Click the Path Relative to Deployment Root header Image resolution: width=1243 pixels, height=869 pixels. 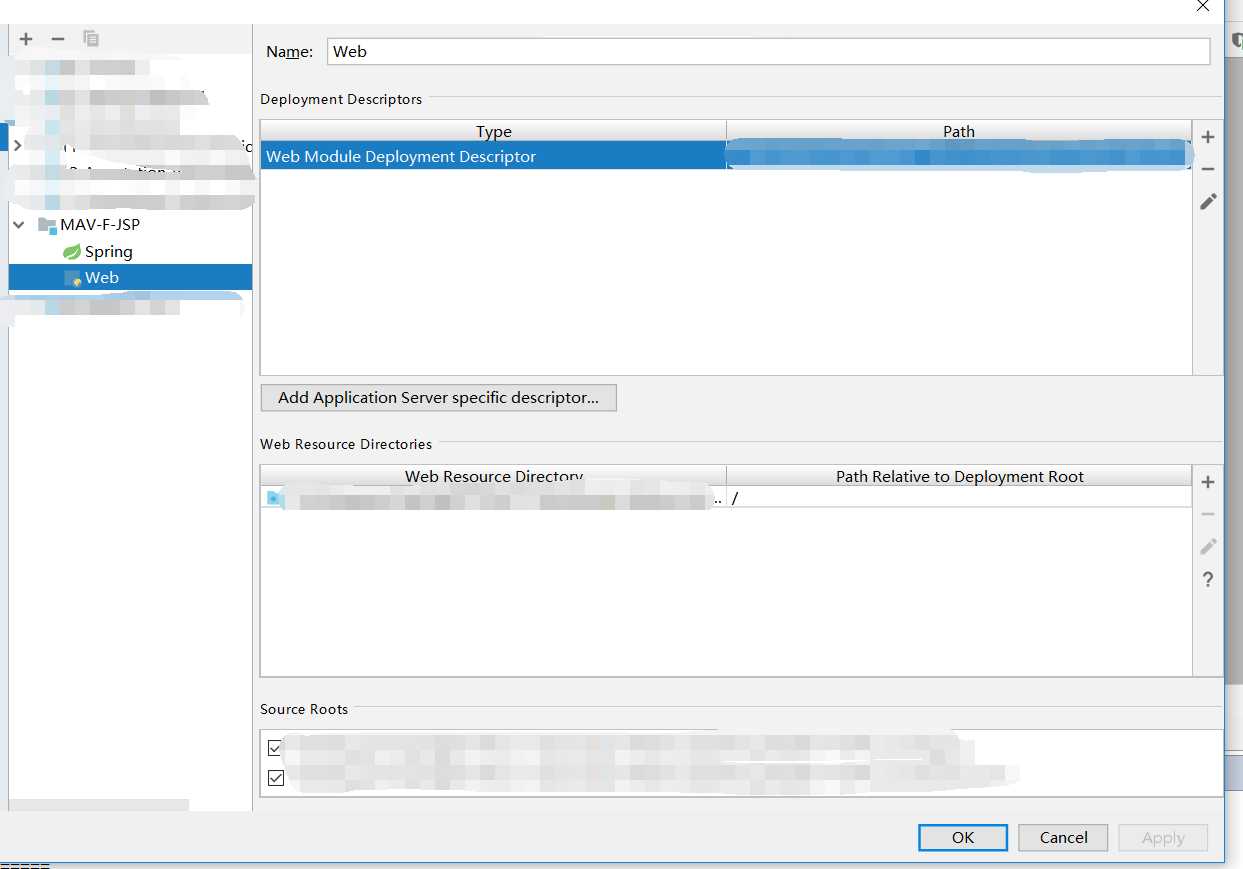[x=959, y=477]
